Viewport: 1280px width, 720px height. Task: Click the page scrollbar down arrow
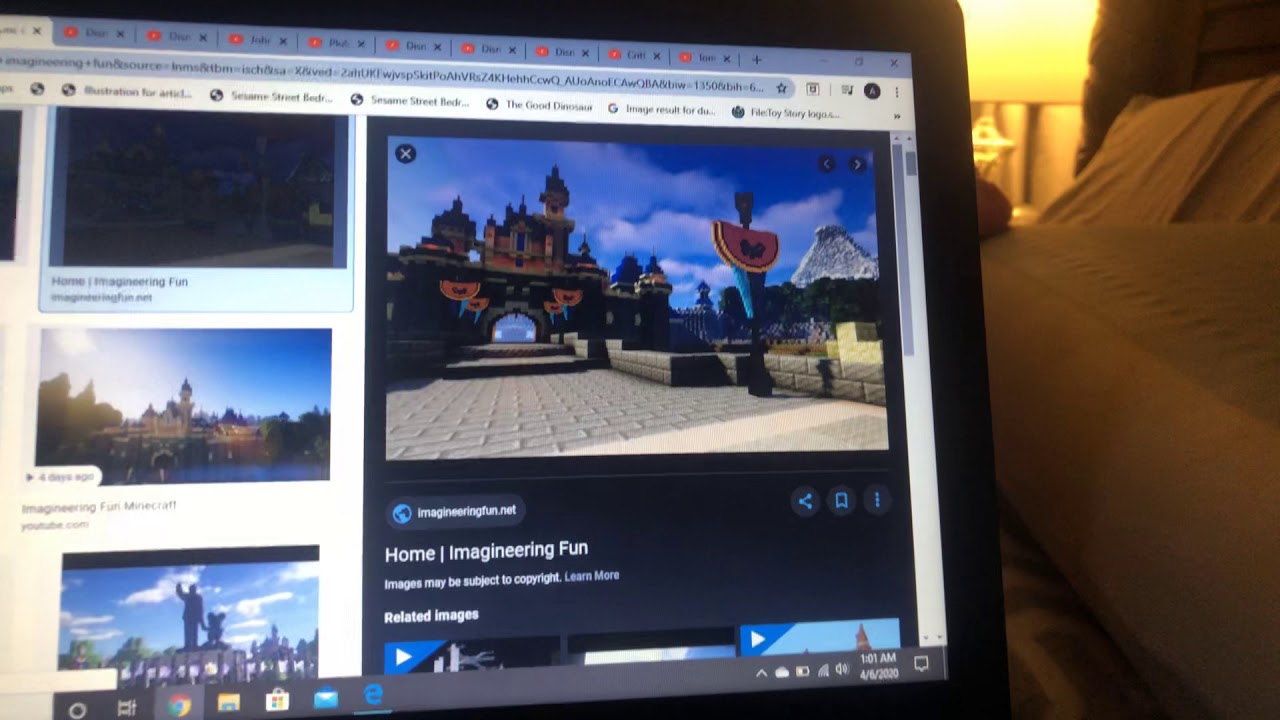pos(937,636)
